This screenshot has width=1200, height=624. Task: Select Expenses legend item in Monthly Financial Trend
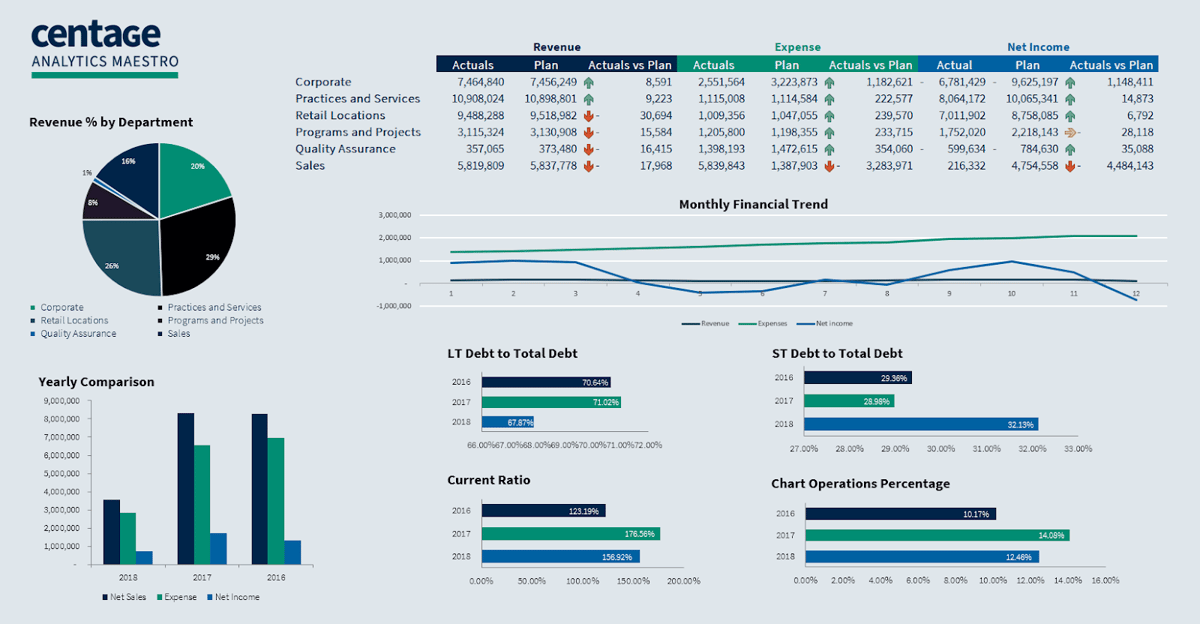click(x=772, y=323)
